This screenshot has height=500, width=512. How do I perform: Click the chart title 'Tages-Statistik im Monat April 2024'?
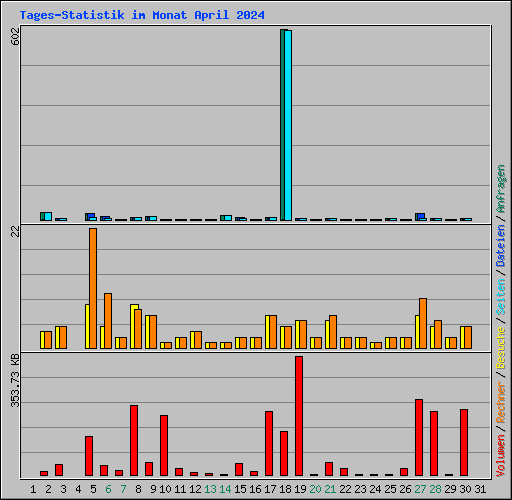[142, 15]
